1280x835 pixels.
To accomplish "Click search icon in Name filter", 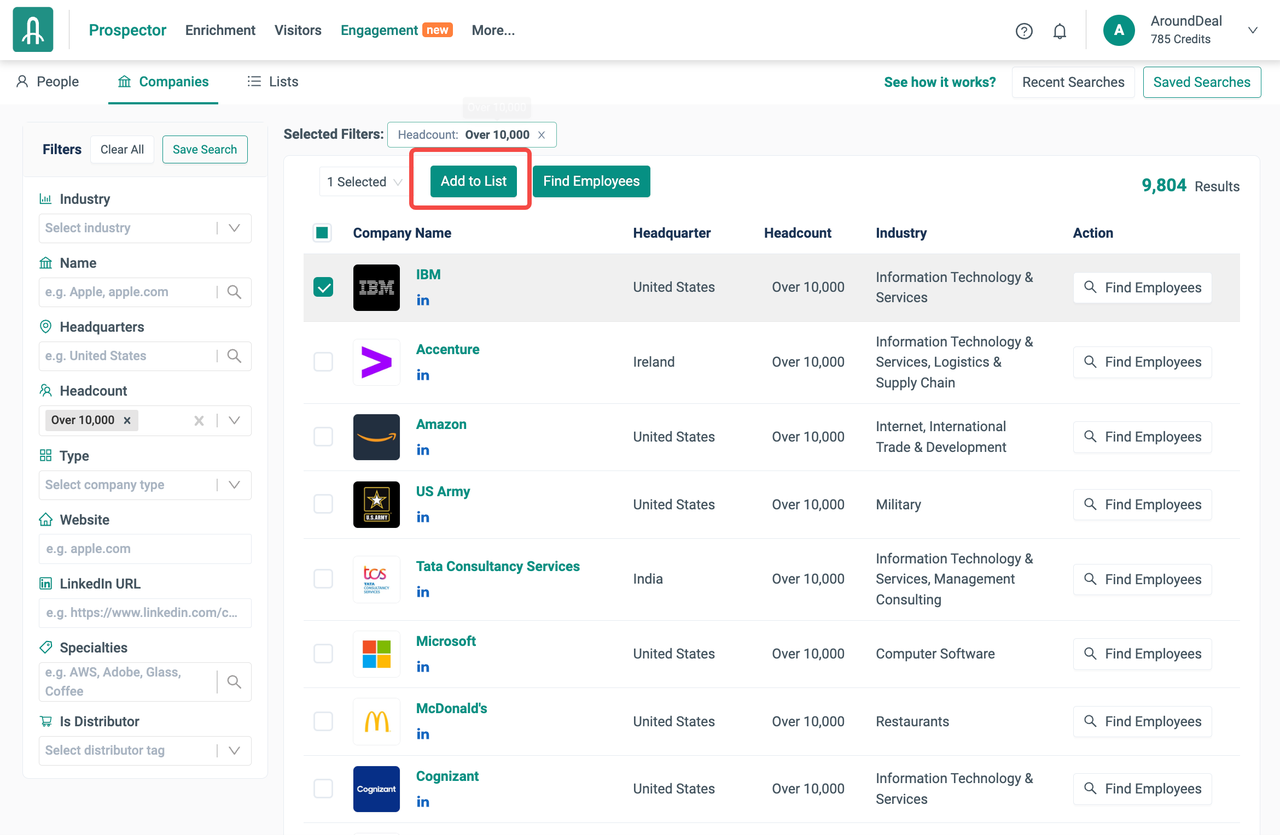I will coord(234,292).
